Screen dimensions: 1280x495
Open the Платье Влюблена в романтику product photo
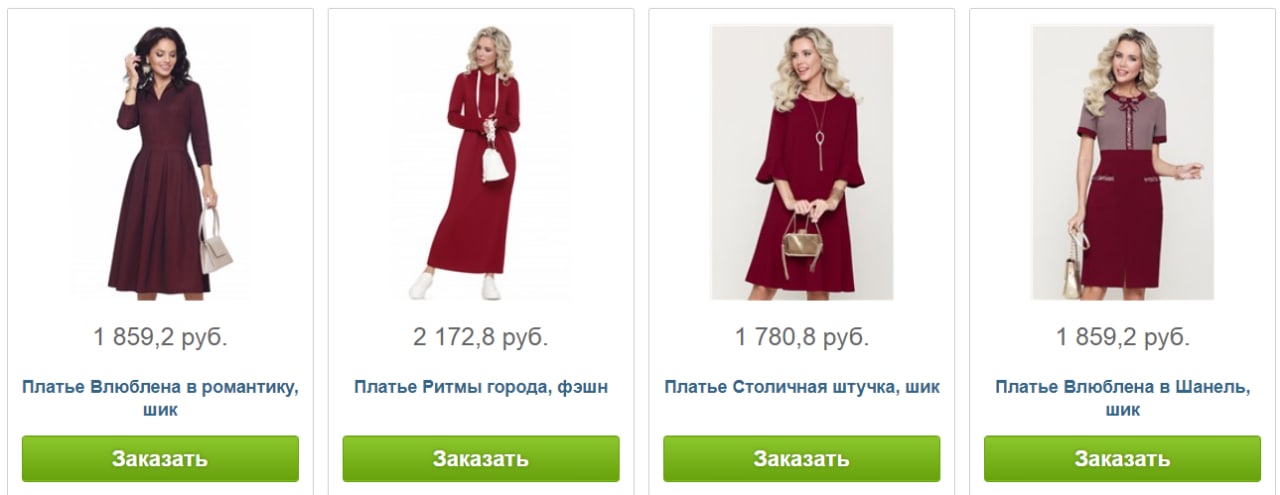point(160,162)
